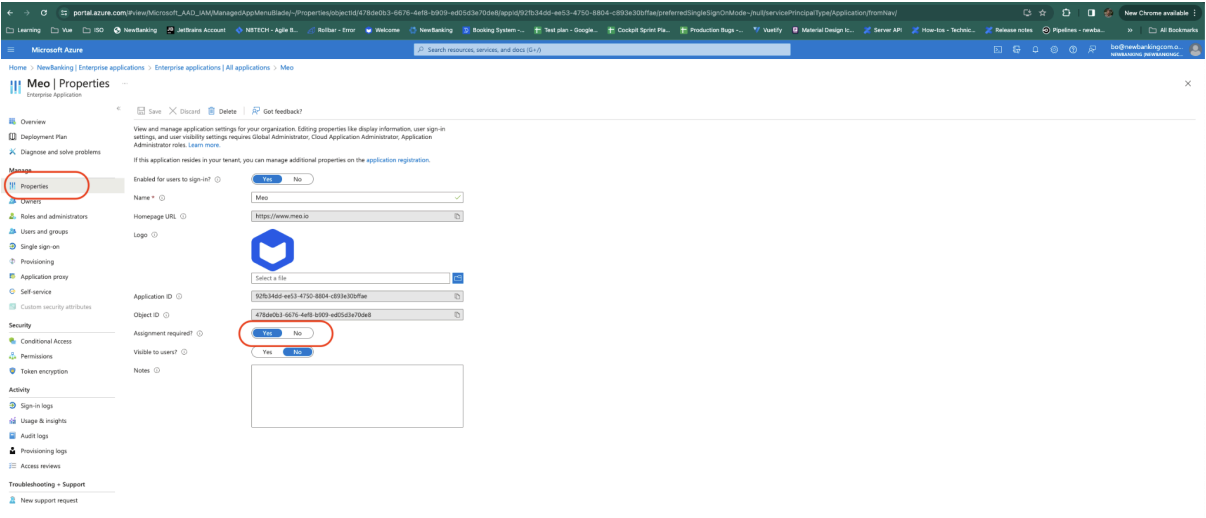Click the Audit logs icon
This screenshot has height=518, width=1206.
12,436
